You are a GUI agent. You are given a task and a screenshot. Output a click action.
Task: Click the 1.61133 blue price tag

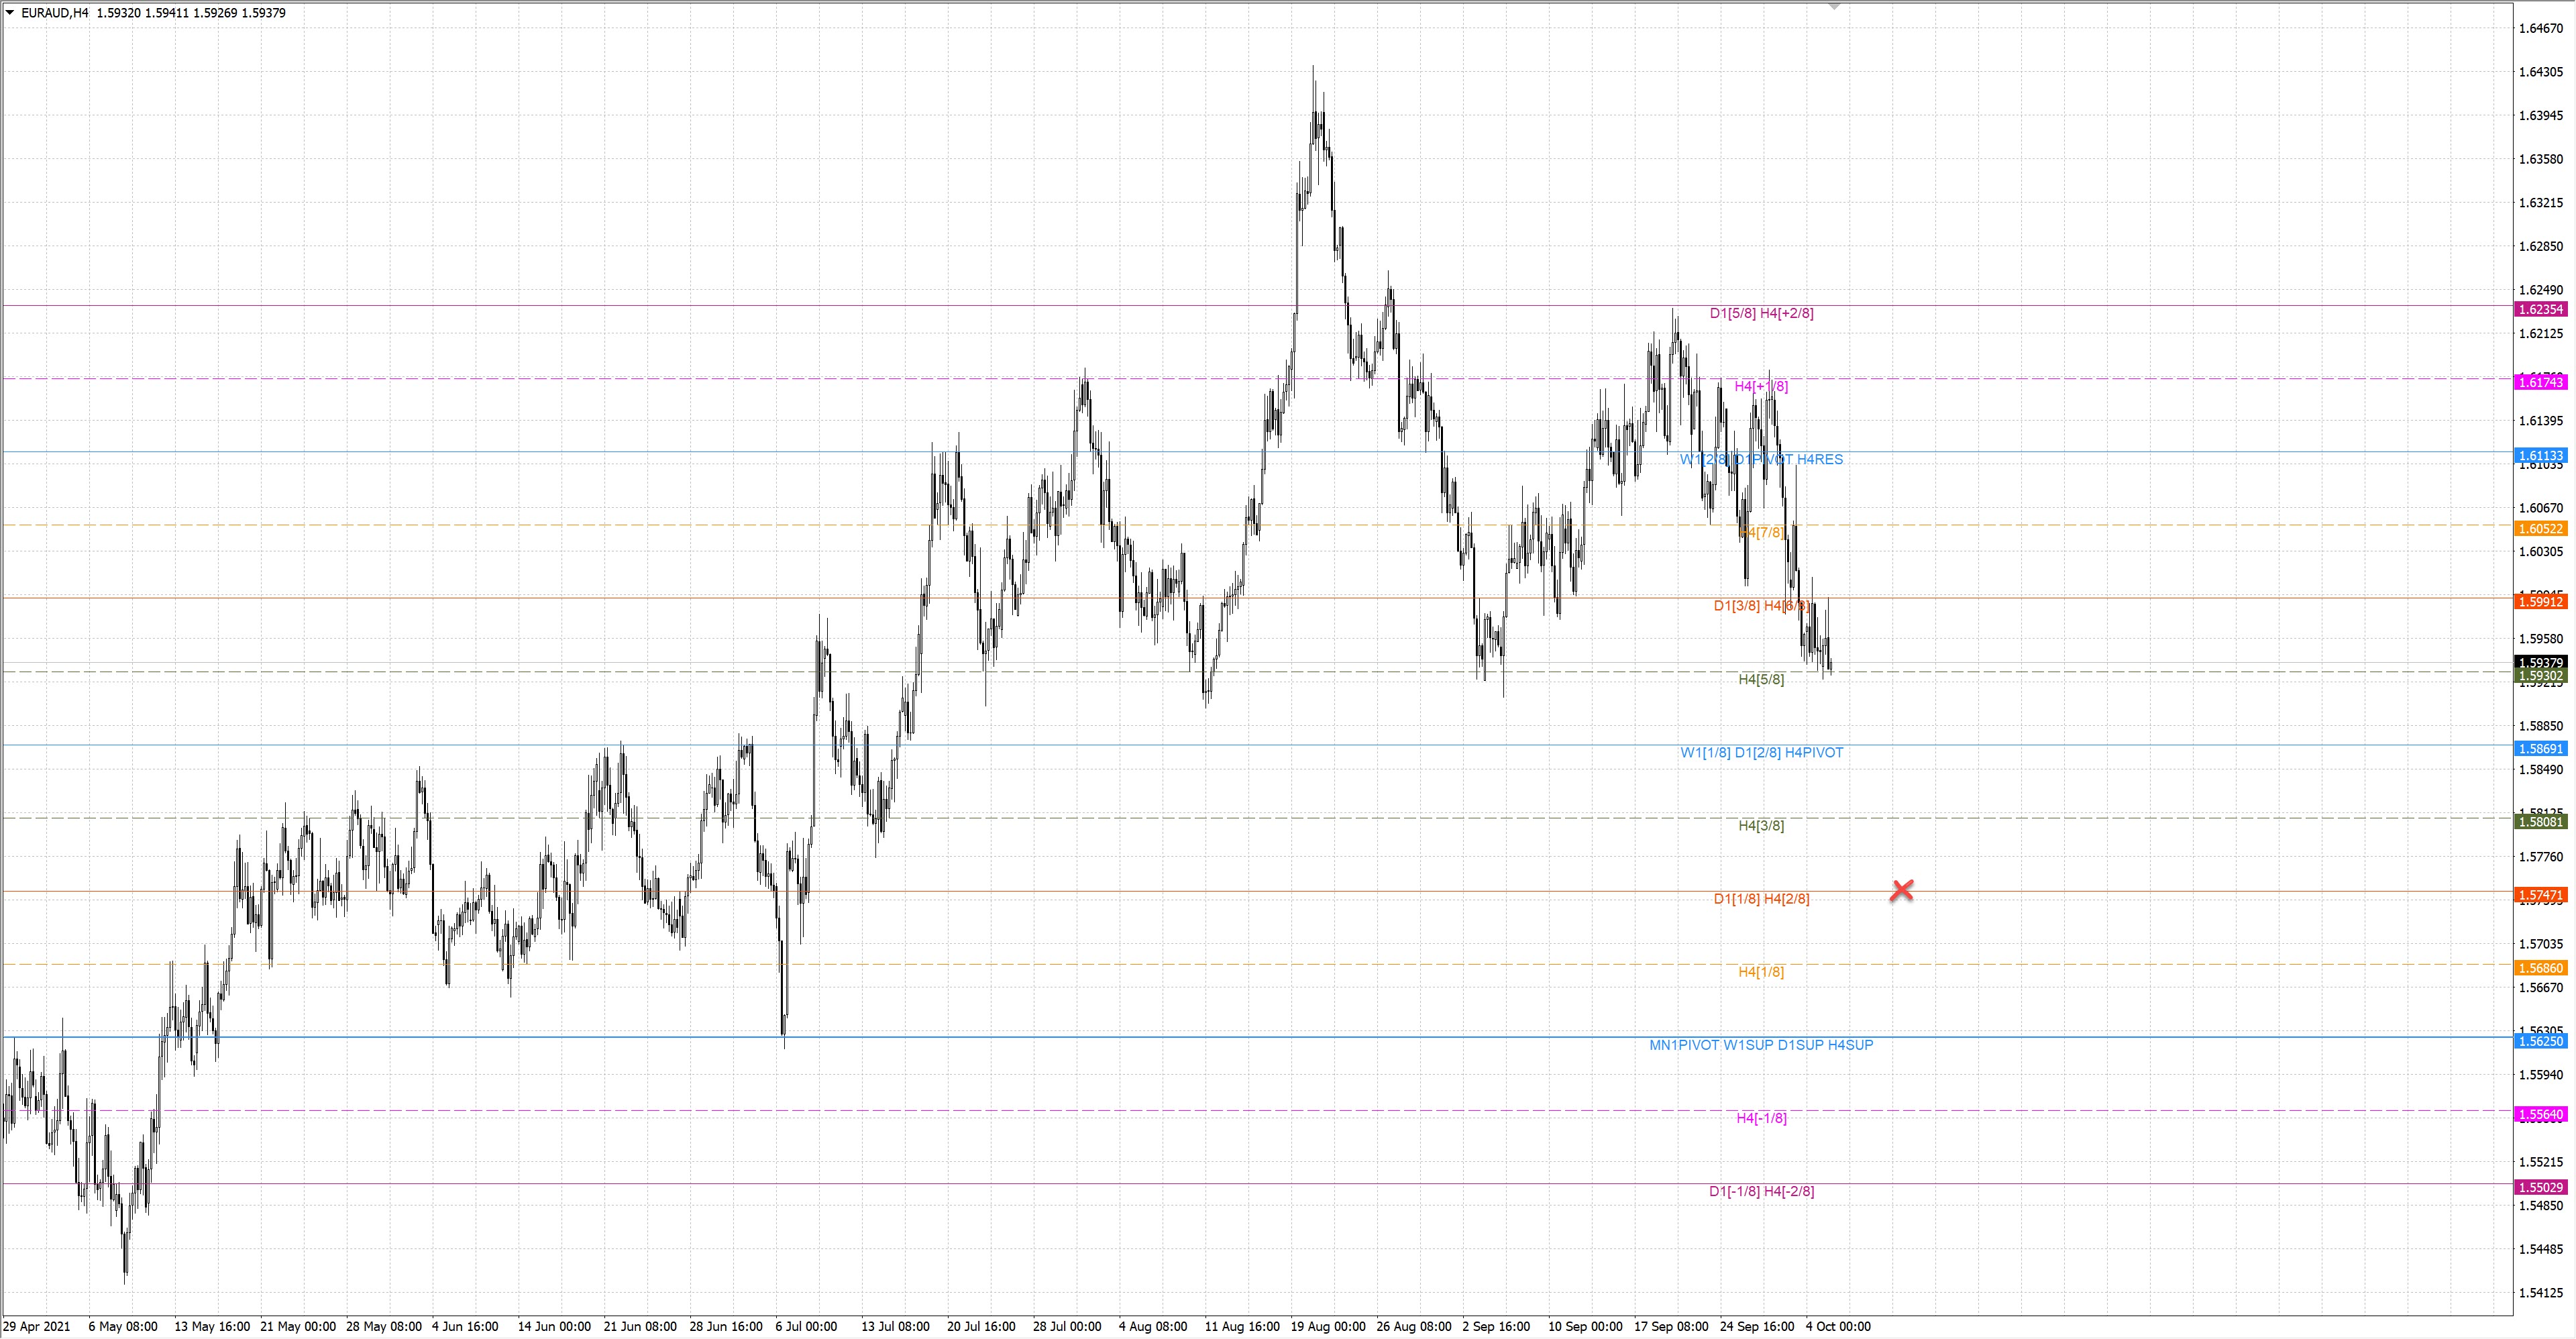[x=2540, y=456]
